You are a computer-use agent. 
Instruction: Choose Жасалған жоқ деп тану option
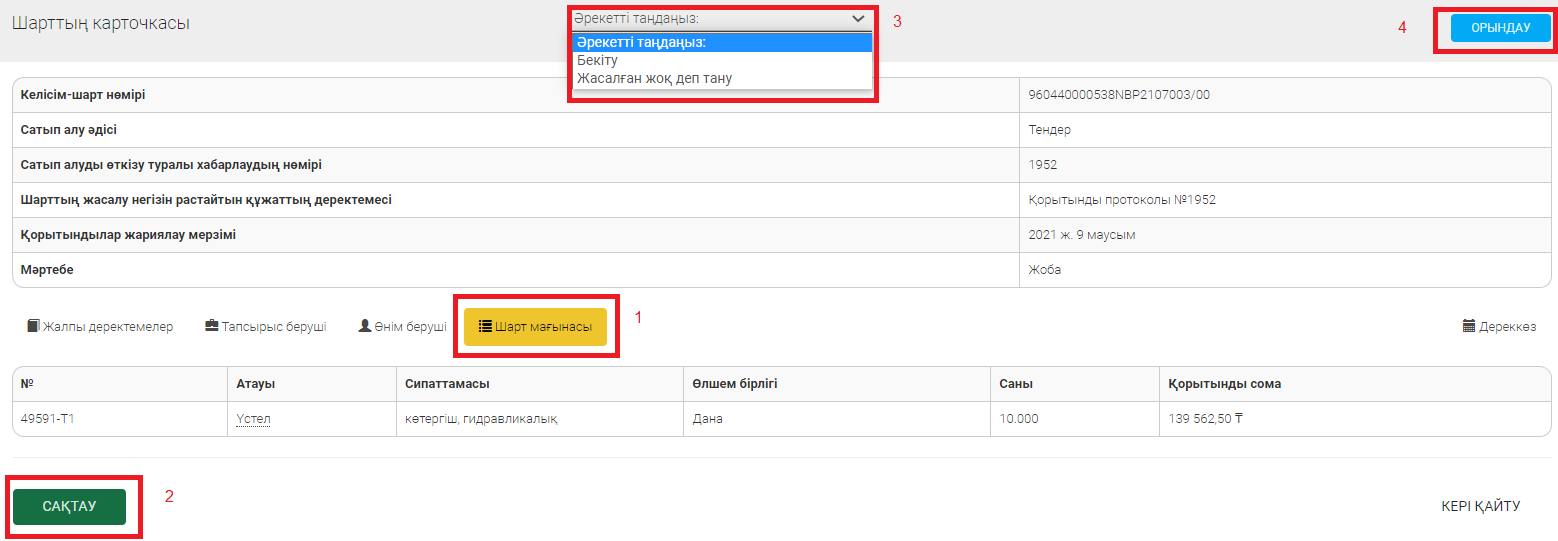click(x=654, y=78)
